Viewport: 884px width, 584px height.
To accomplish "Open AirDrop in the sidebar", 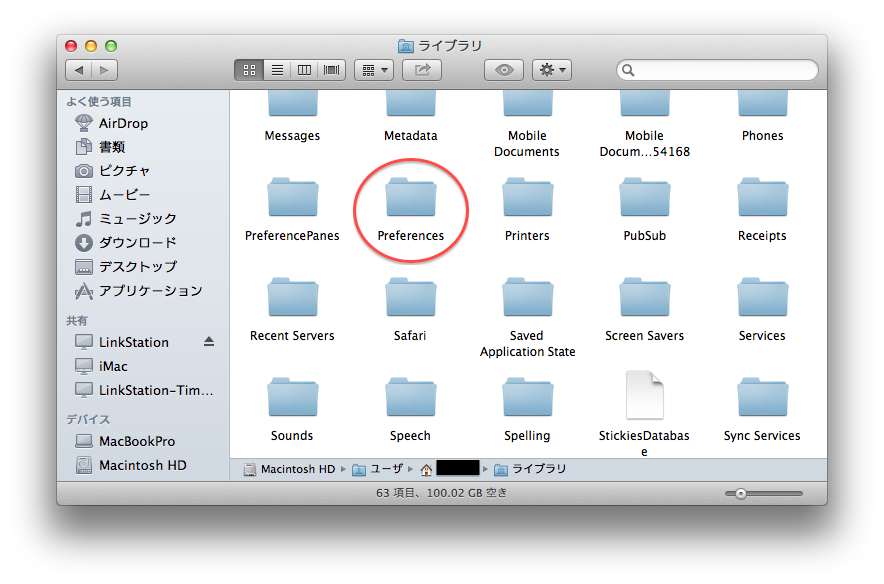I will tap(122, 123).
